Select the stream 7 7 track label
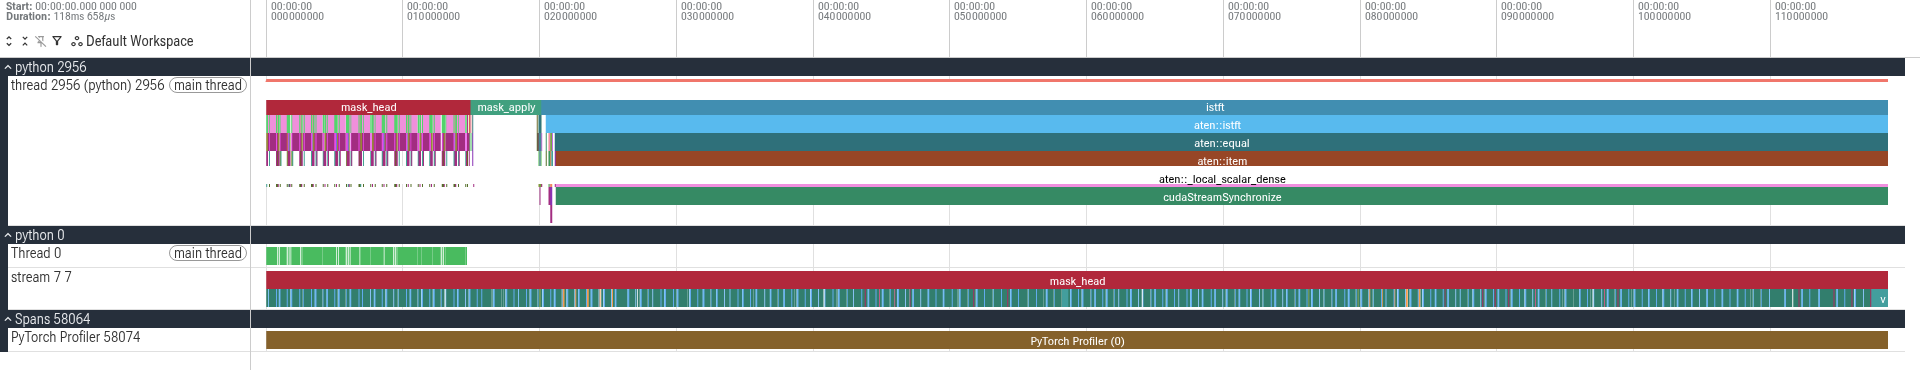The height and width of the screenshot is (370, 1920). (x=41, y=277)
